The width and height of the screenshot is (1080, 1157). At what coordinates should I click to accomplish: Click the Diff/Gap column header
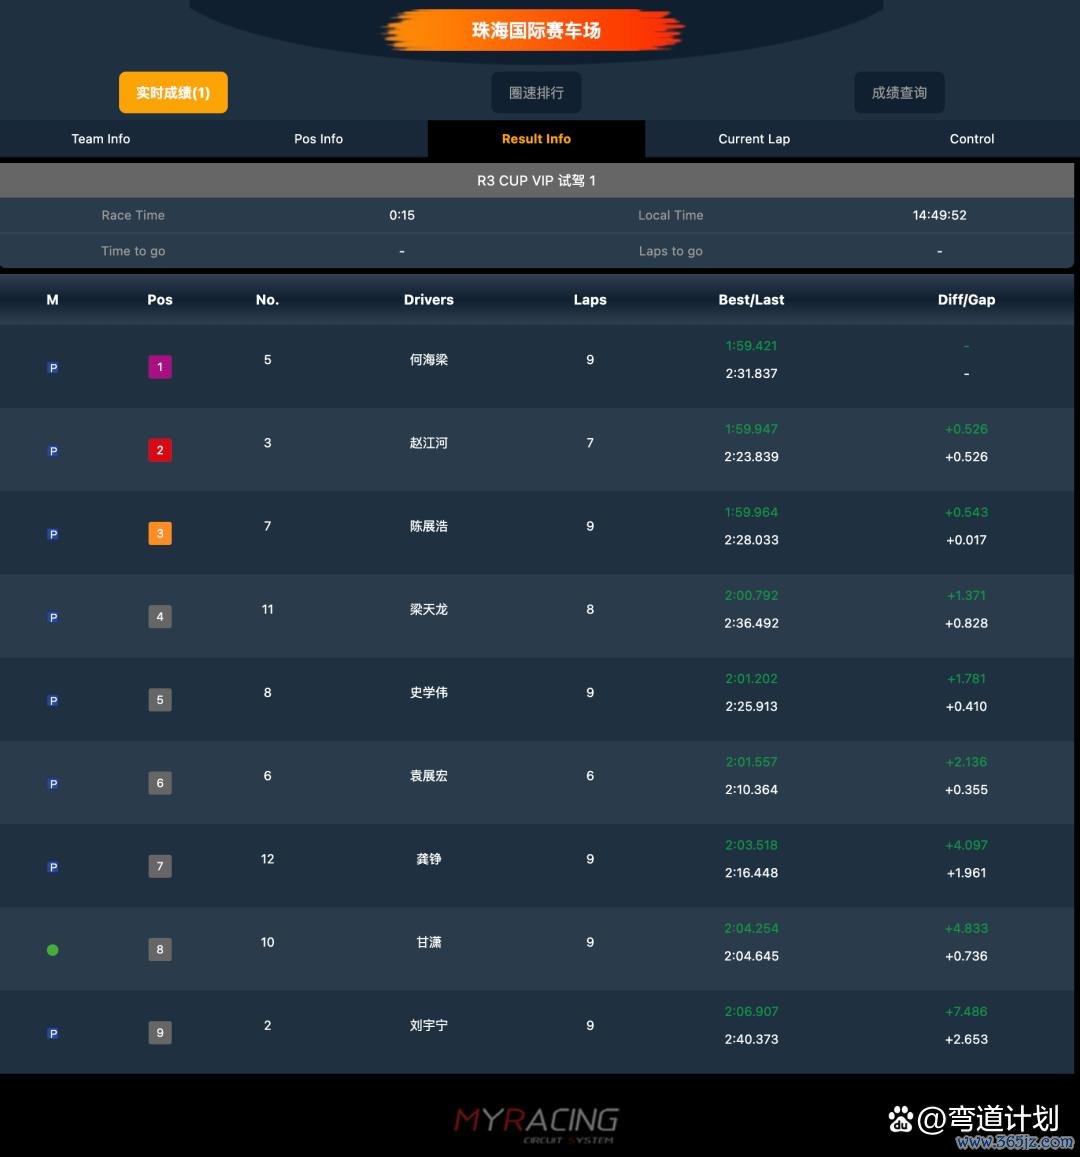[966, 300]
